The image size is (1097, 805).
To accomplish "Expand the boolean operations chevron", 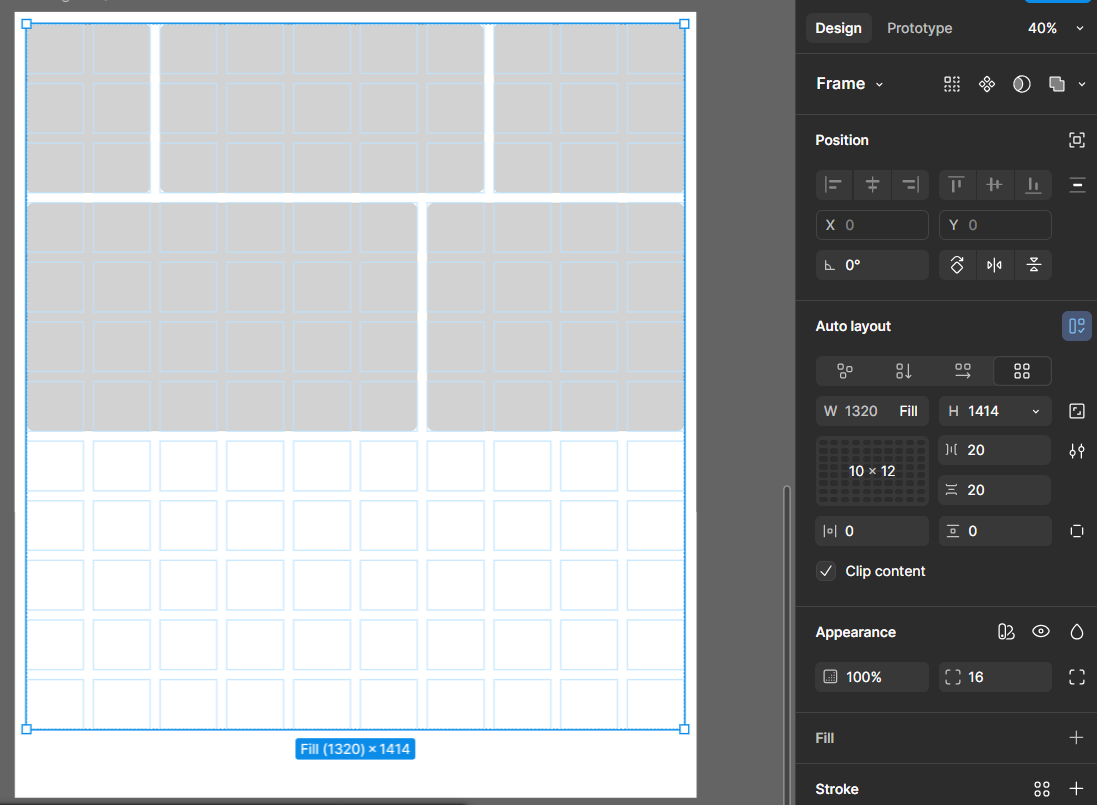I will pos(1082,85).
